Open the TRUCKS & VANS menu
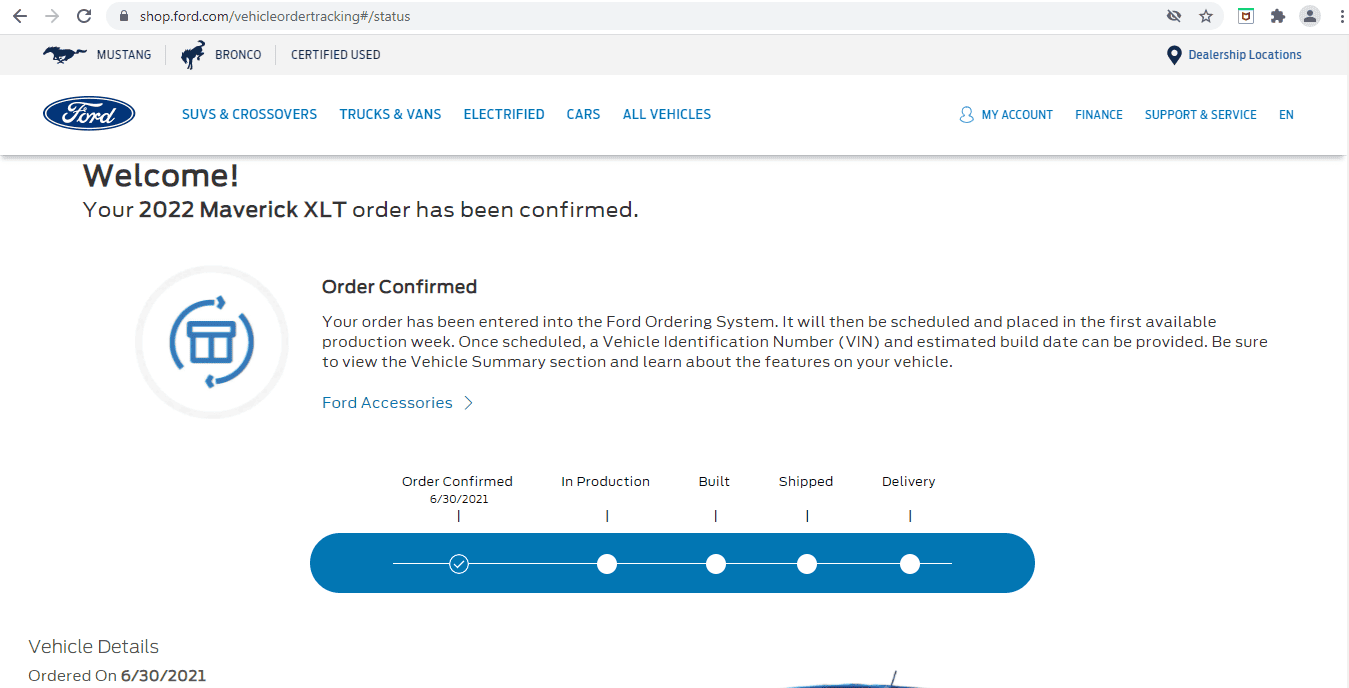Screen dimensions: 1349x688 (x=390, y=115)
